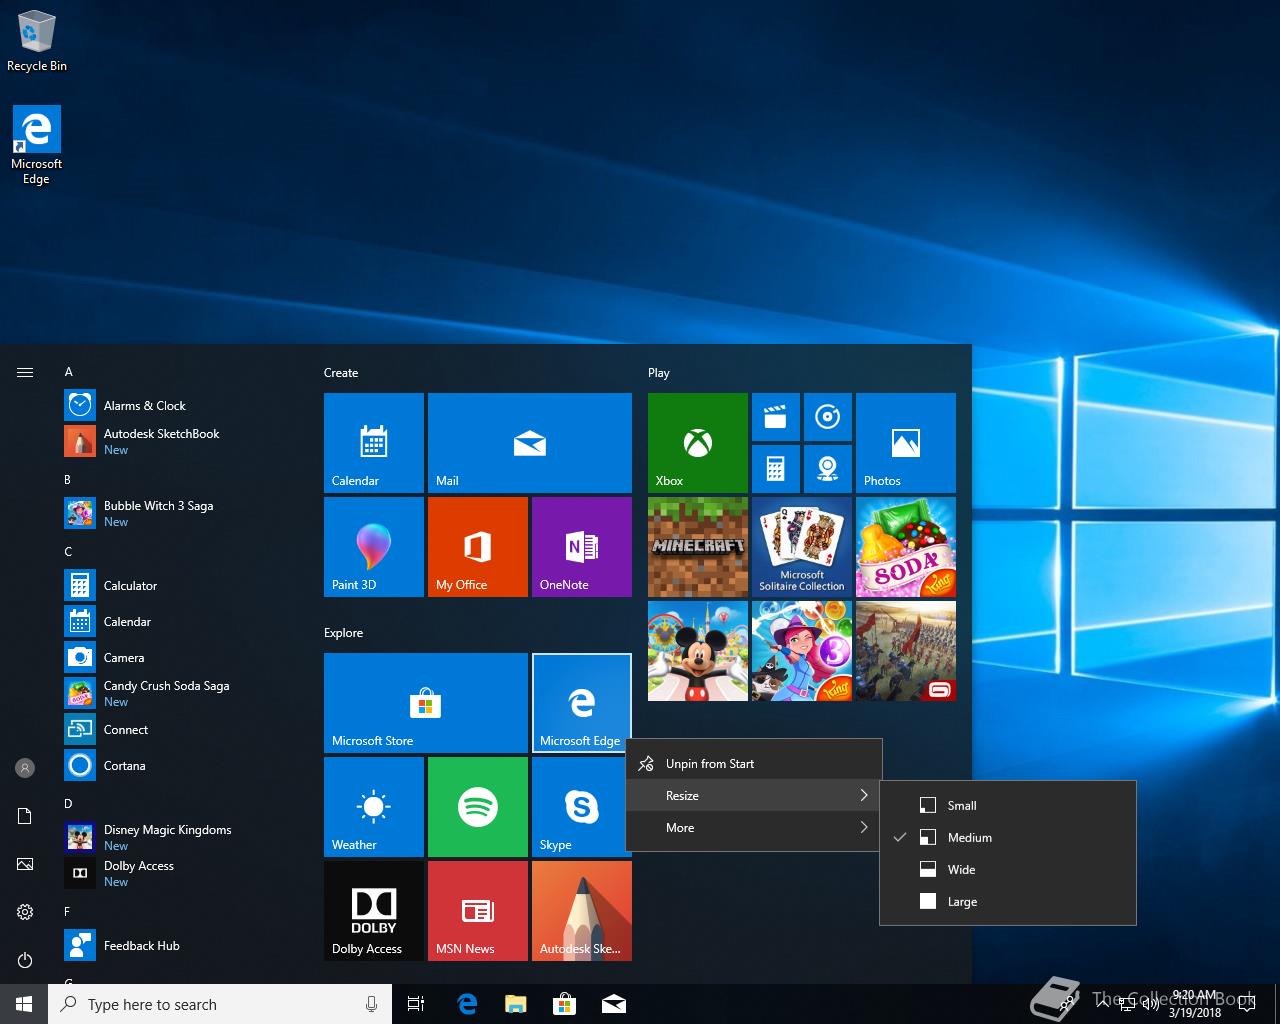Open the Mail tile

(530, 443)
